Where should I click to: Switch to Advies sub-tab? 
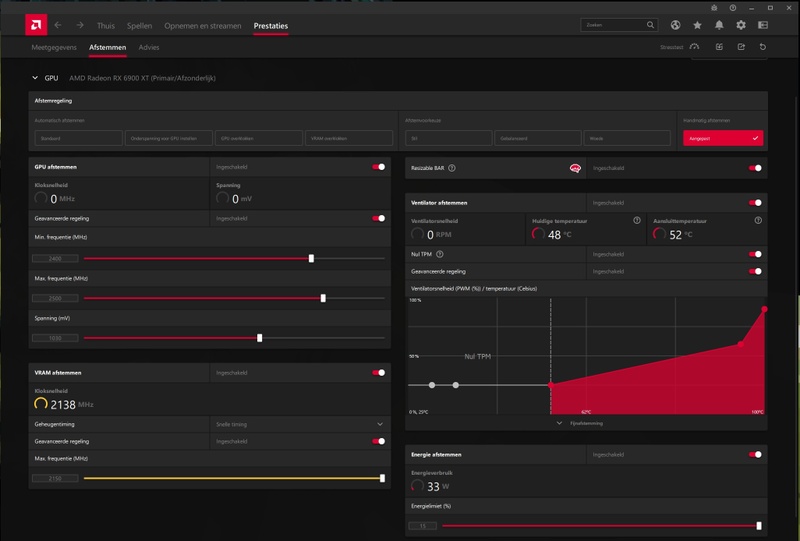149,47
